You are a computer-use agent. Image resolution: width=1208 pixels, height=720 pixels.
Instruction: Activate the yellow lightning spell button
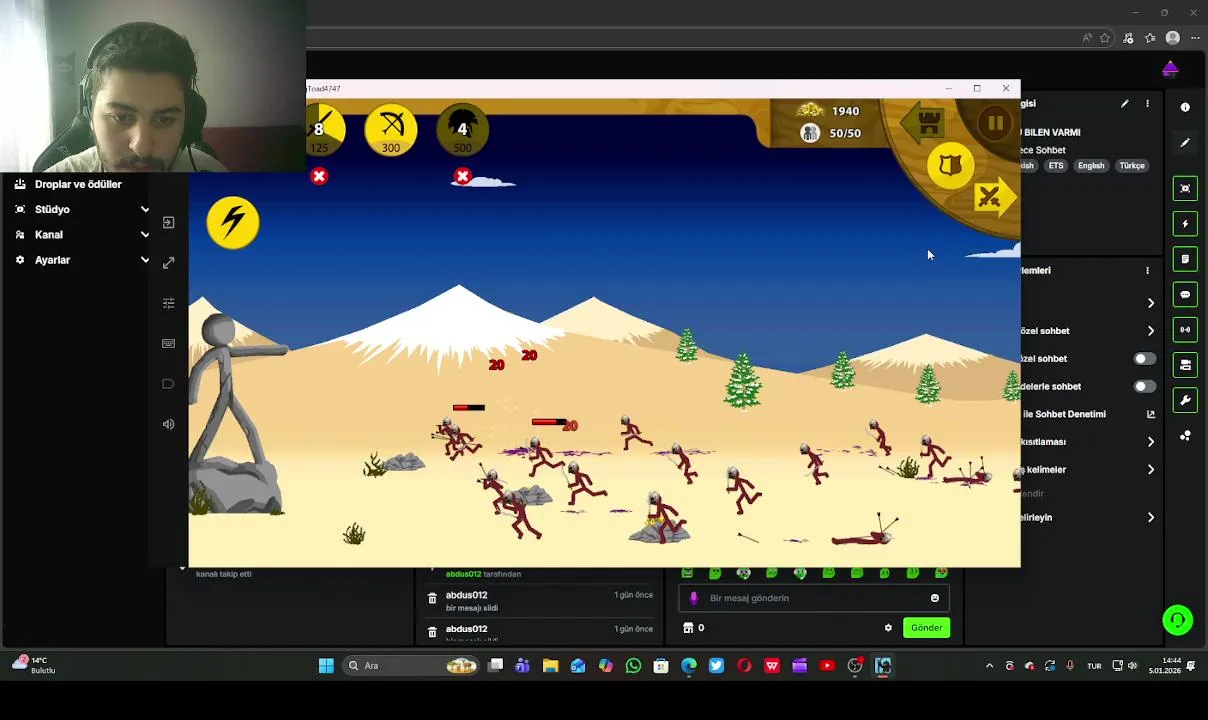click(233, 221)
